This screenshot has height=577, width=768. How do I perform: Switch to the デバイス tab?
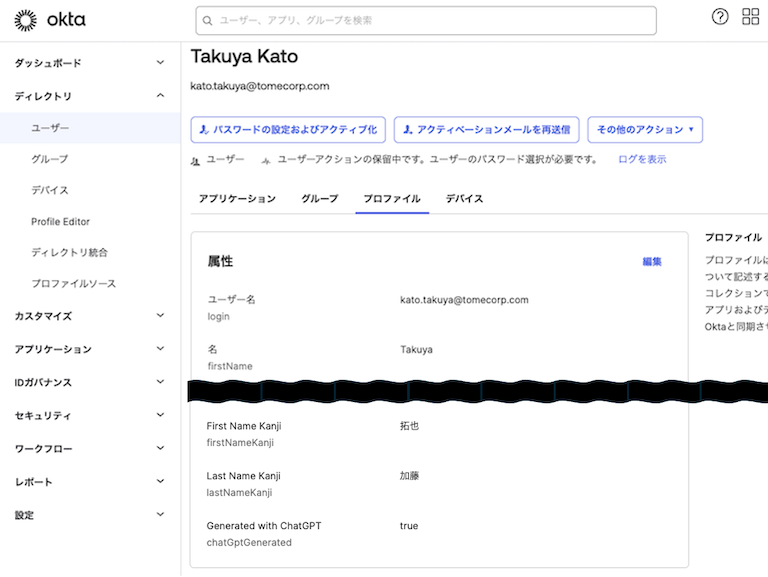(x=464, y=199)
